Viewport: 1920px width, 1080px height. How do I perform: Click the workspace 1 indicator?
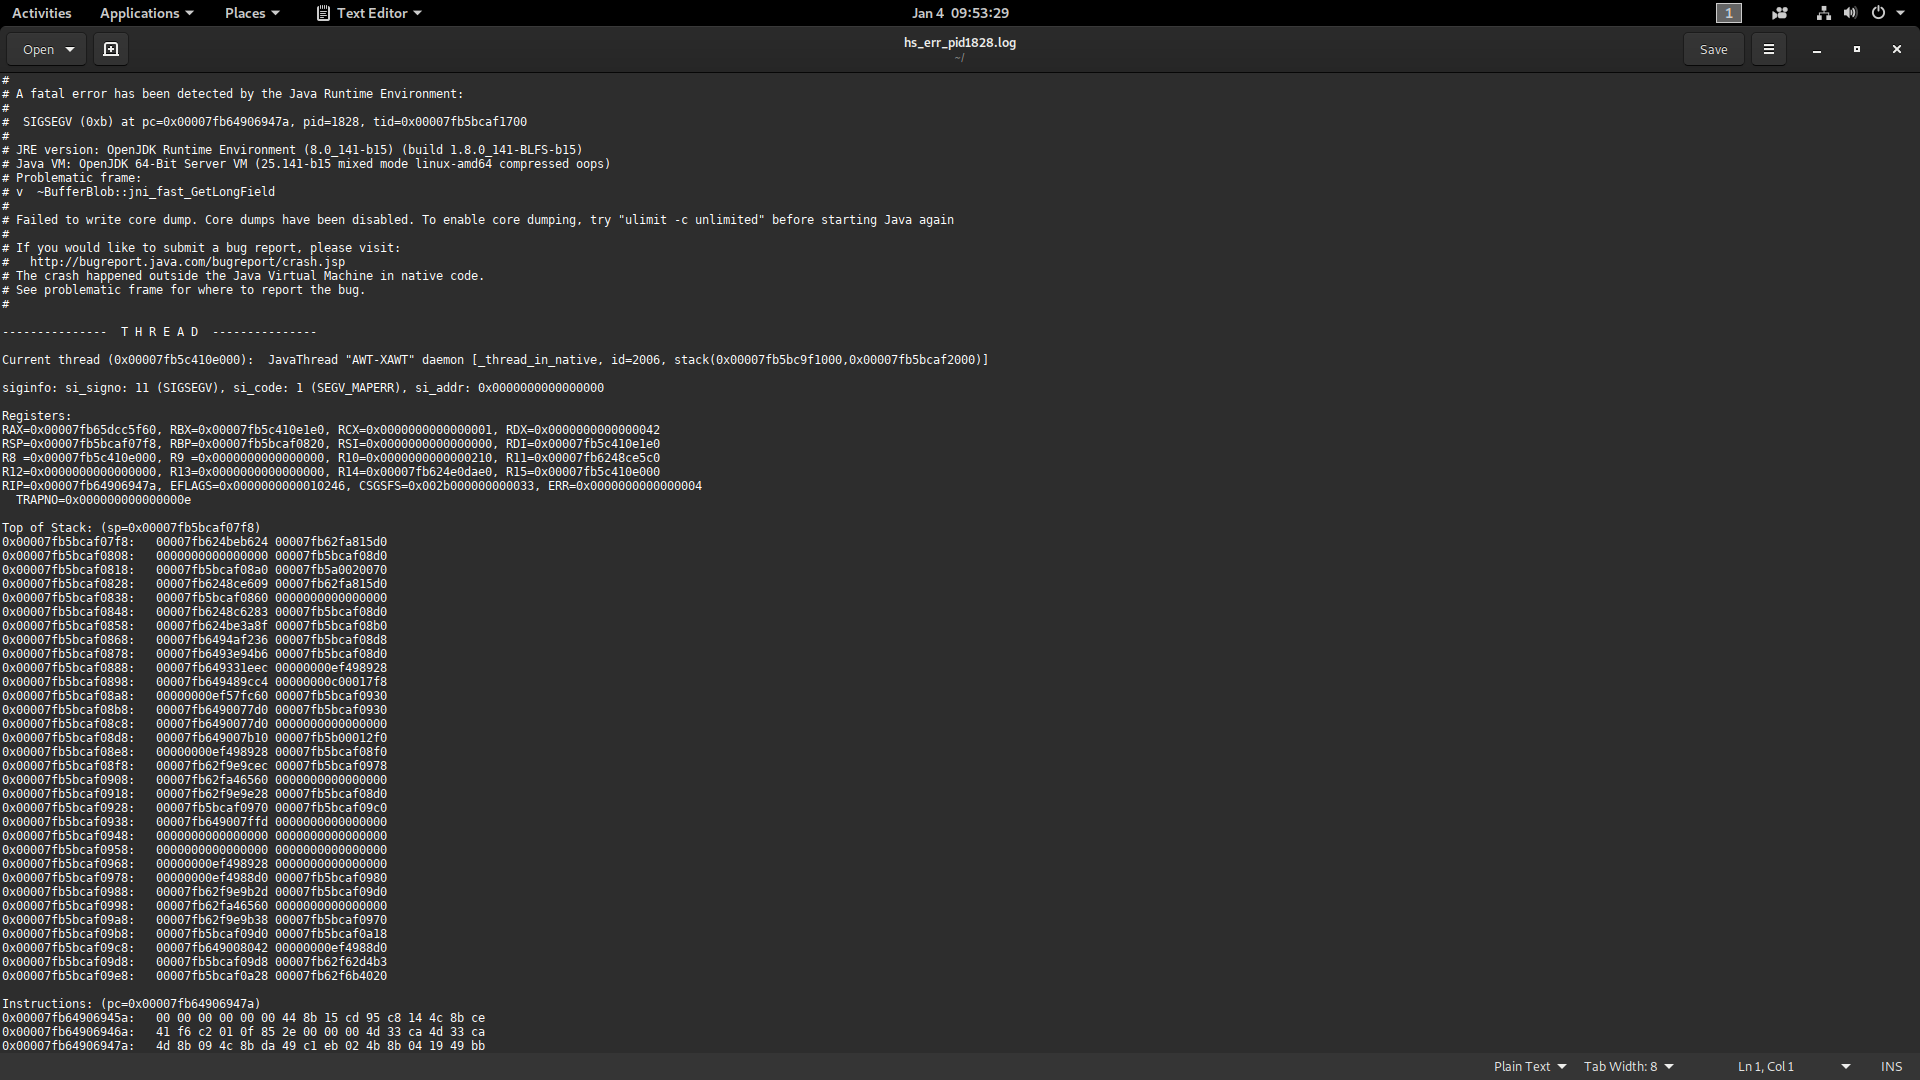tap(1728, 13)
